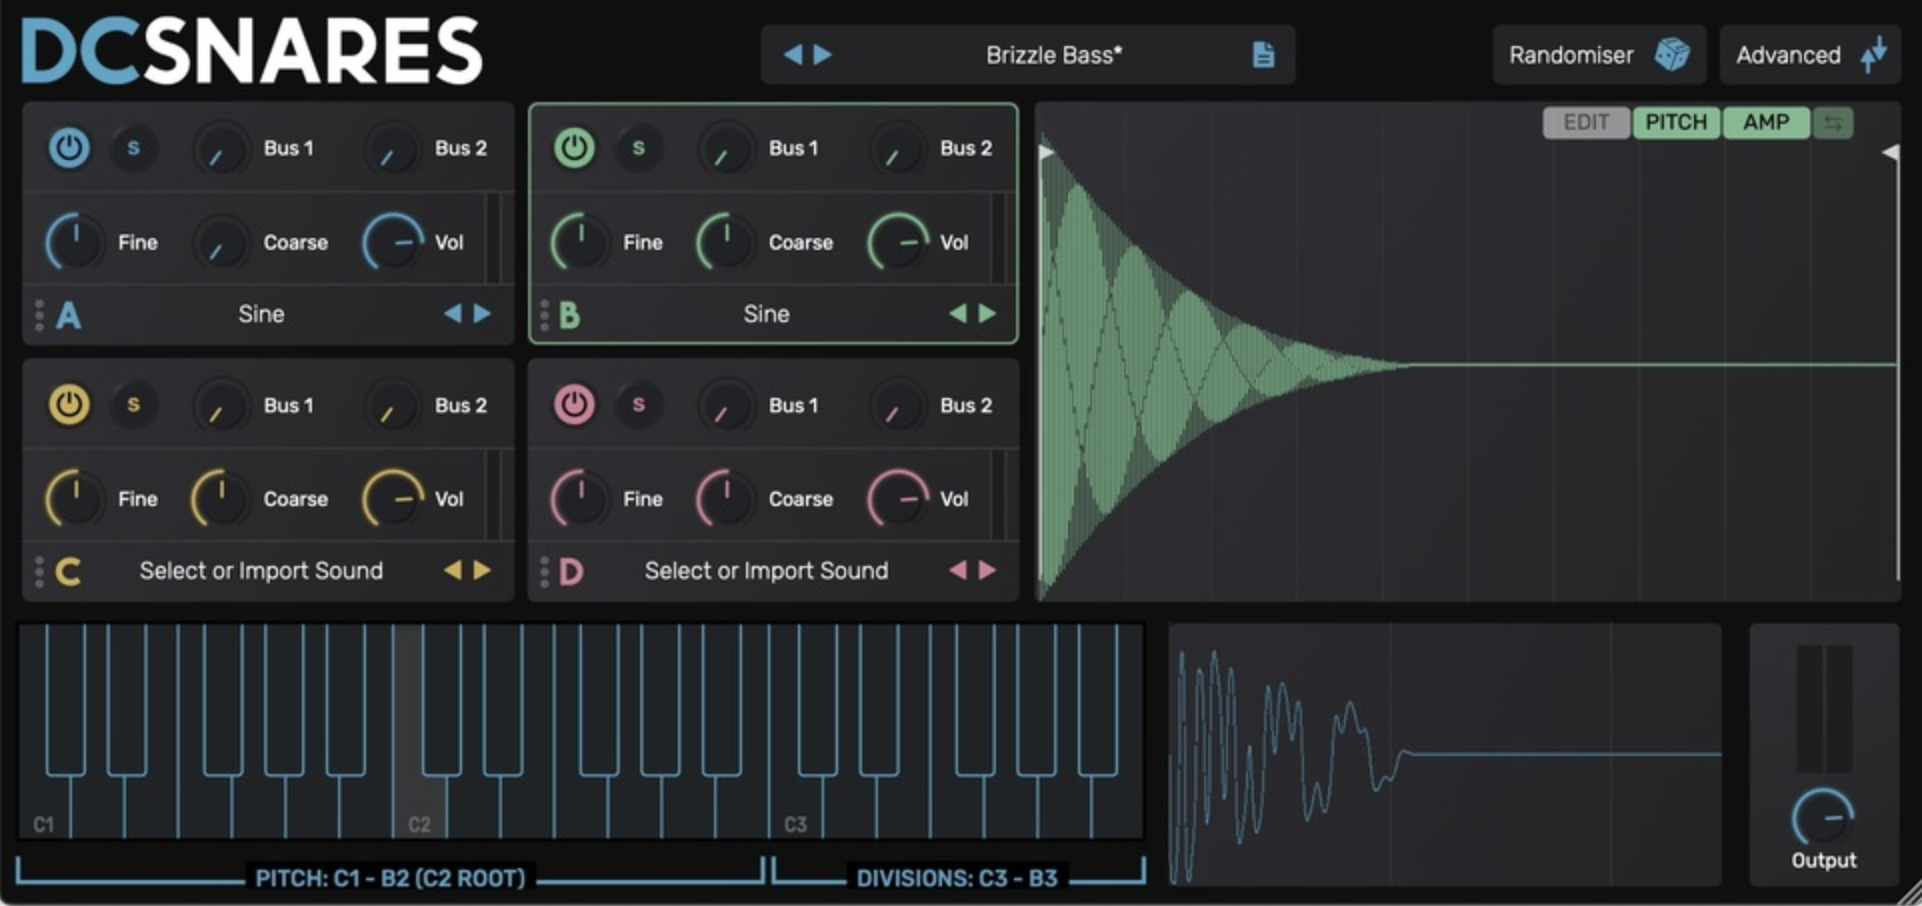This screenshot has width=1922, height=906.
Task: Play the C2 root piano key
Action: [x=419, y=806]
